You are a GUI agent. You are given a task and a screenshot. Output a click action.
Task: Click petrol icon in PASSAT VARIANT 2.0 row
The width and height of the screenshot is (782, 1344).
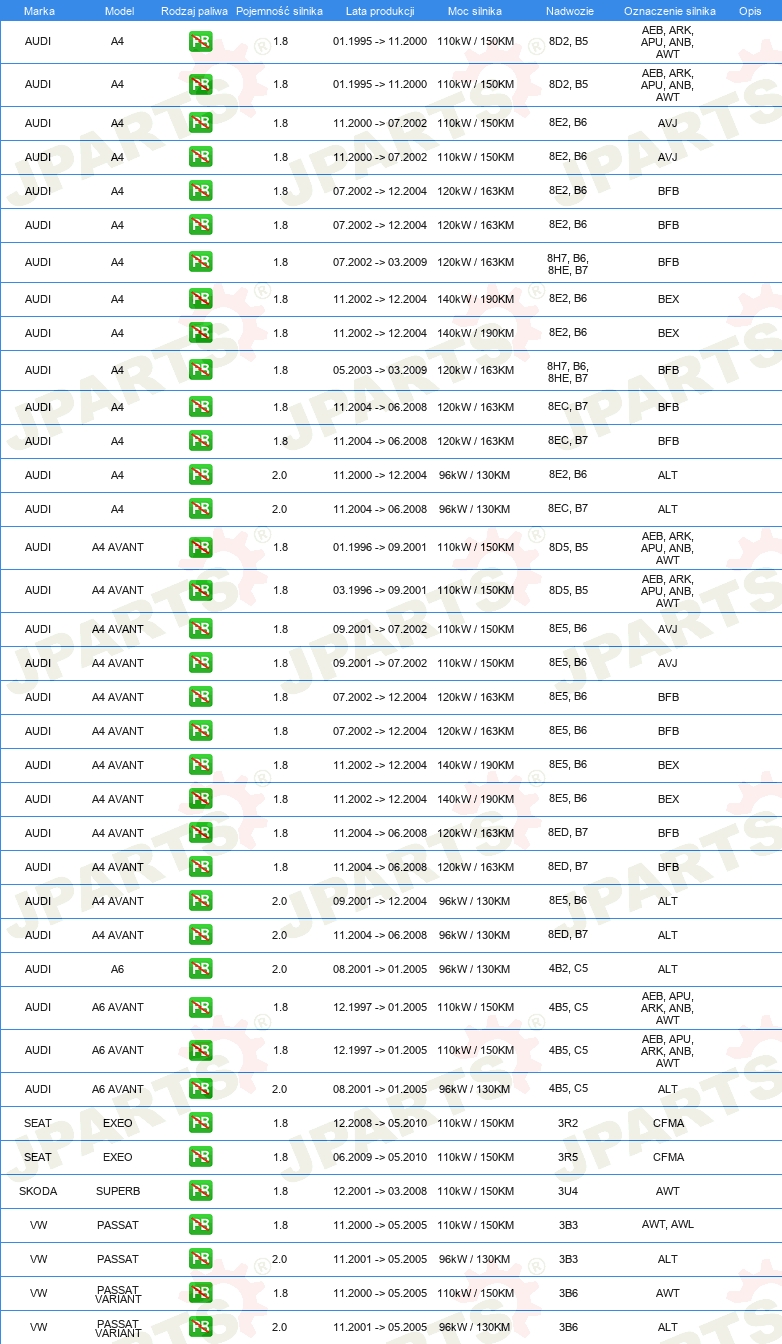[x=200, y=1327]
